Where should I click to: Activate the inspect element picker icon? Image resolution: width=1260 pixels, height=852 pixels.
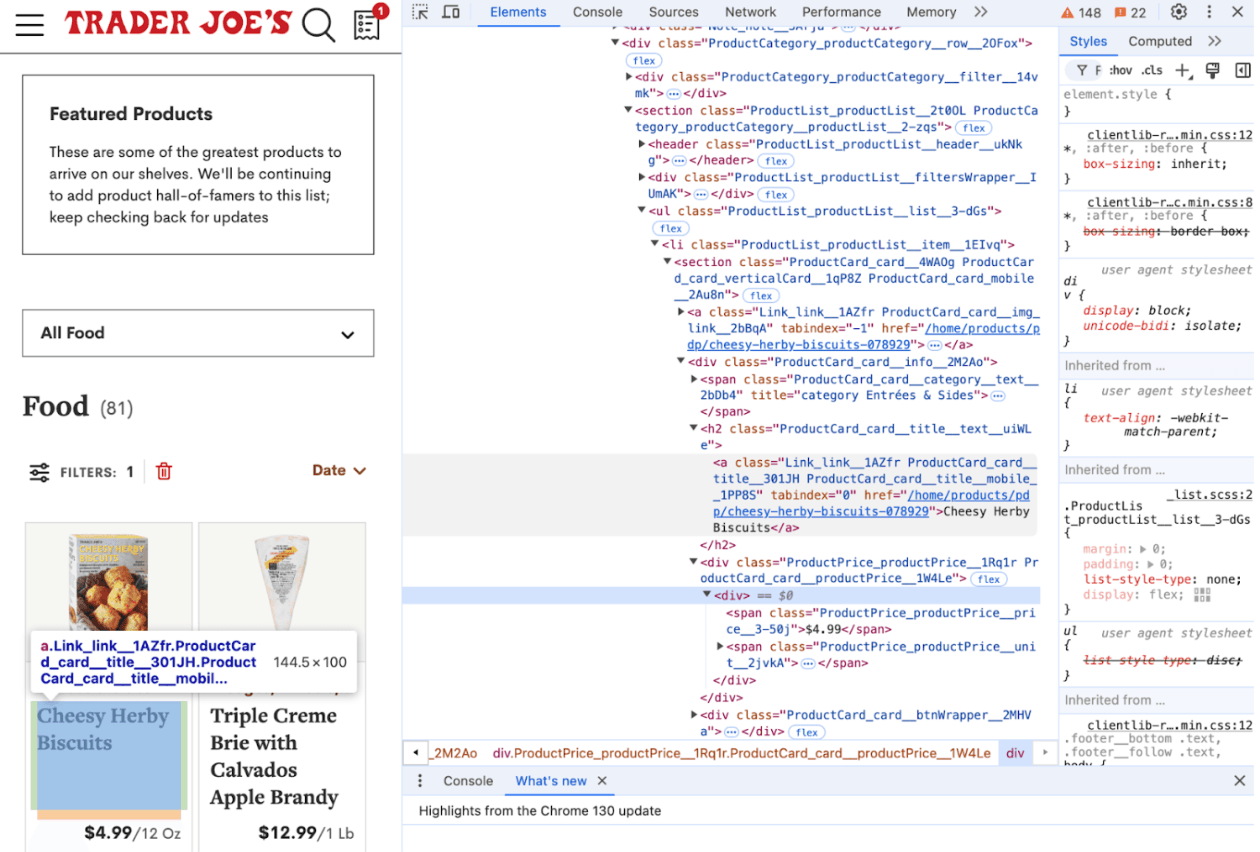tap(421, 12)
